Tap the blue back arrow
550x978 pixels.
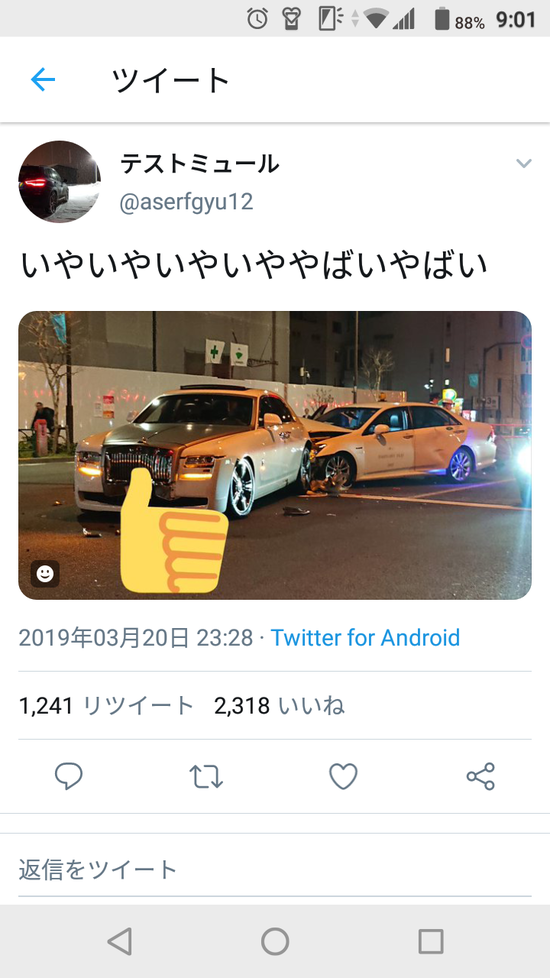click(43, 80)
